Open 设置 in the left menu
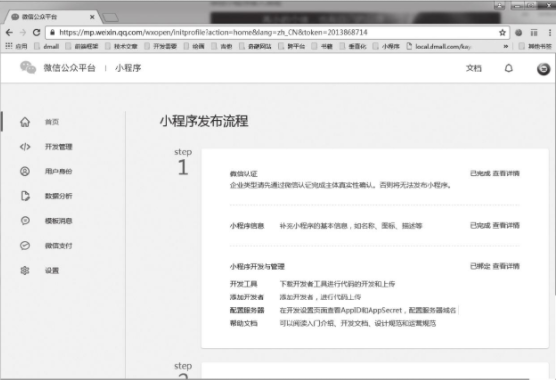Screen dimensions: 556x380 (52, 270)
